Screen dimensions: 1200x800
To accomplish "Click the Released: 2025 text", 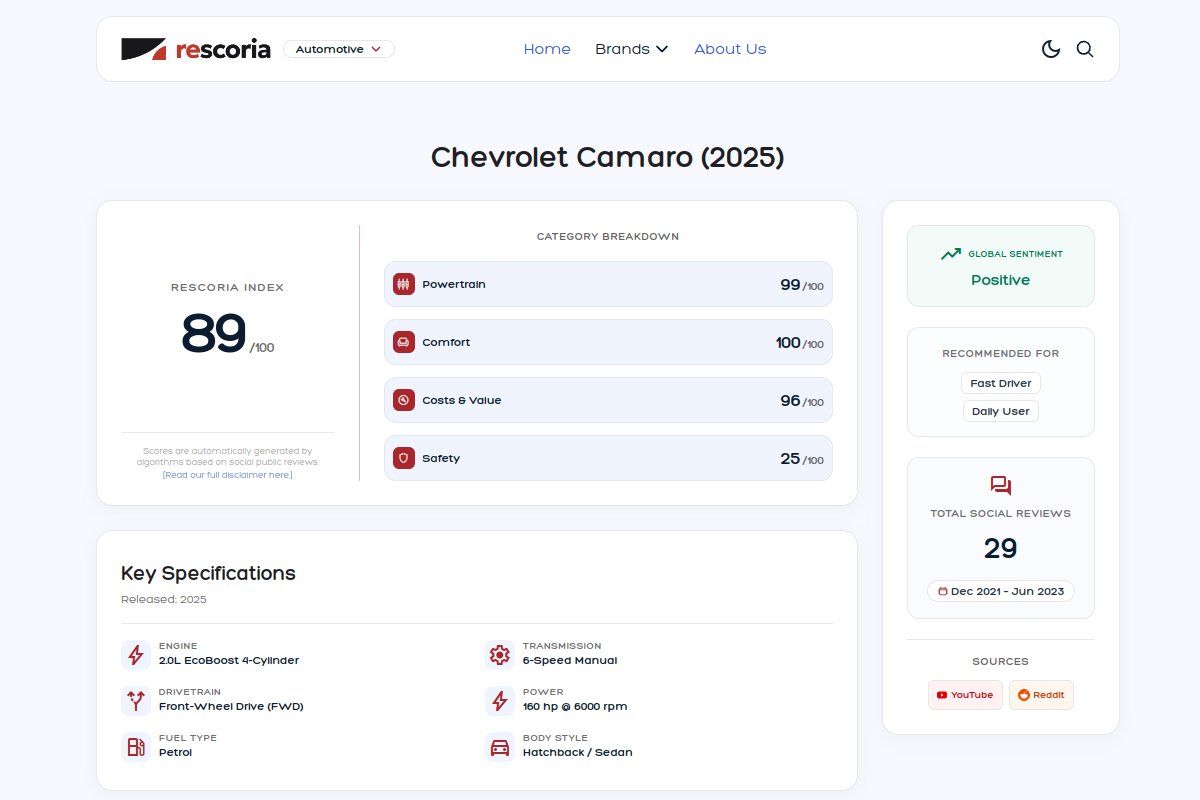I will 164,600.
